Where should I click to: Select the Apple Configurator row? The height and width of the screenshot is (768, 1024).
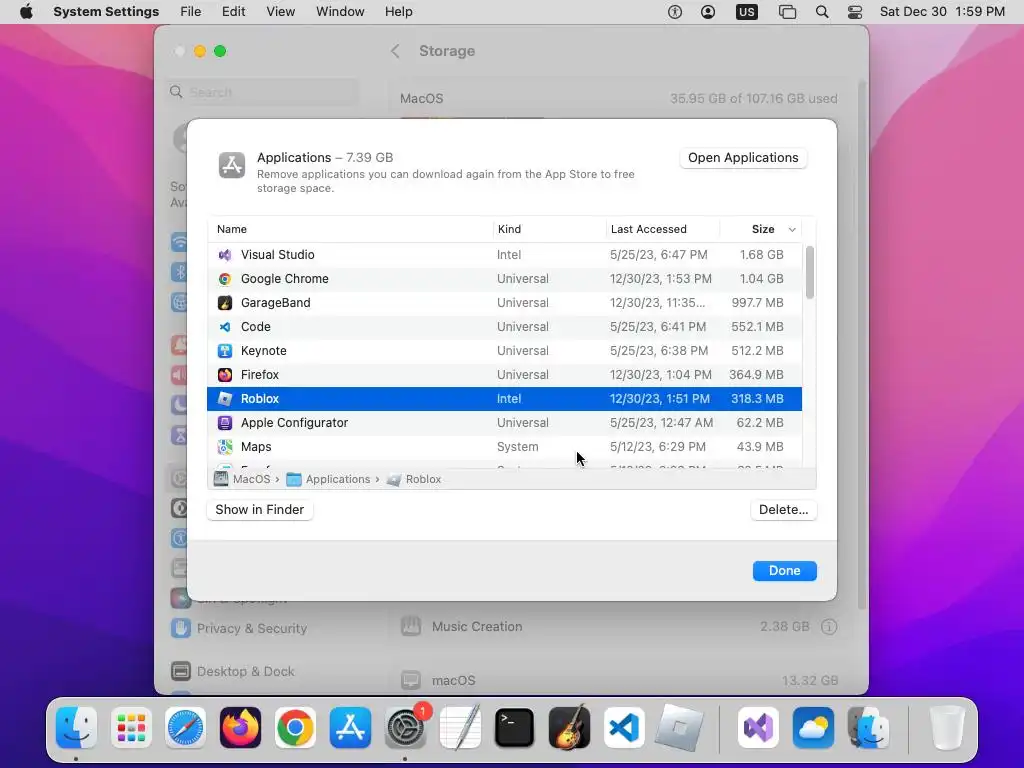(504, 423)
